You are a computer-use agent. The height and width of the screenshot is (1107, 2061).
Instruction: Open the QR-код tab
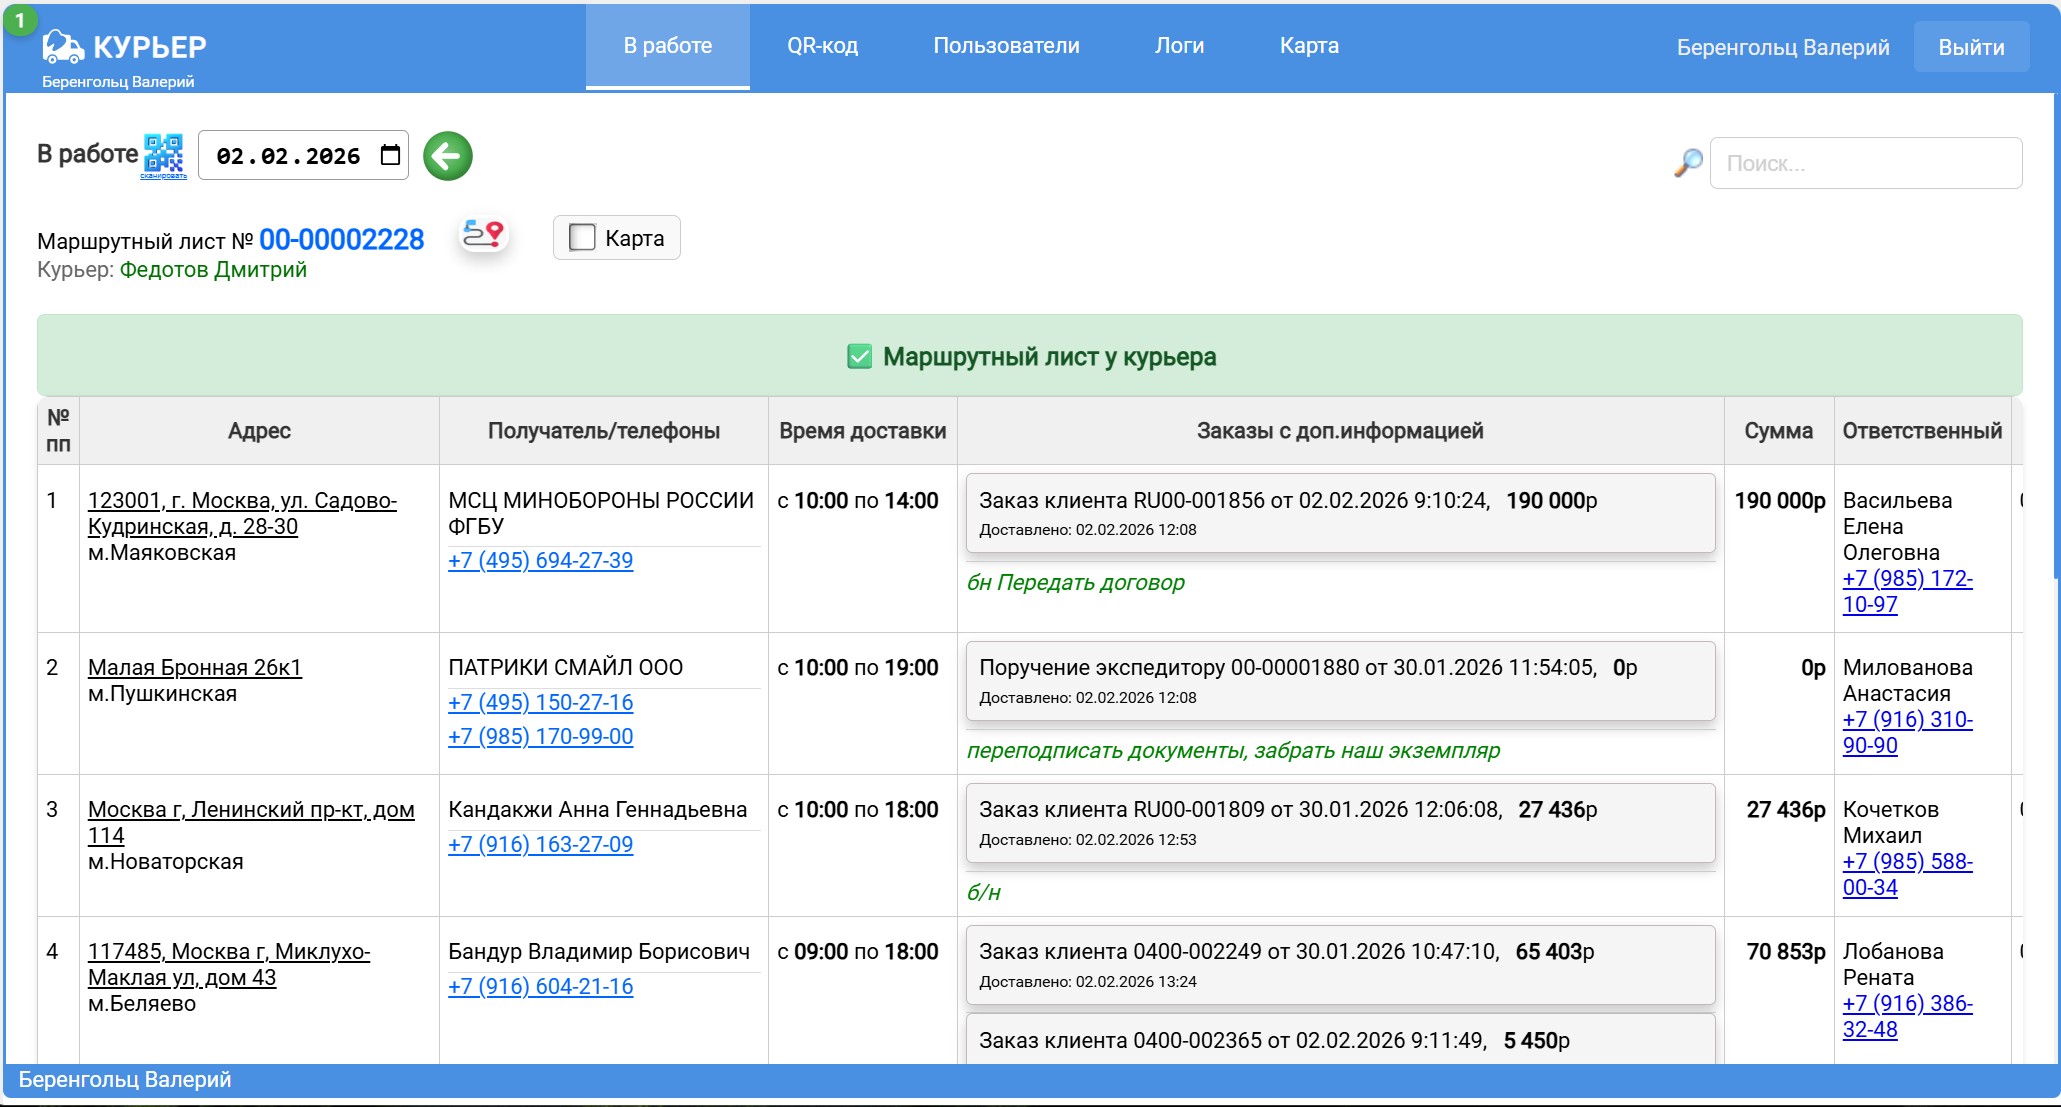tap(822, 46)
